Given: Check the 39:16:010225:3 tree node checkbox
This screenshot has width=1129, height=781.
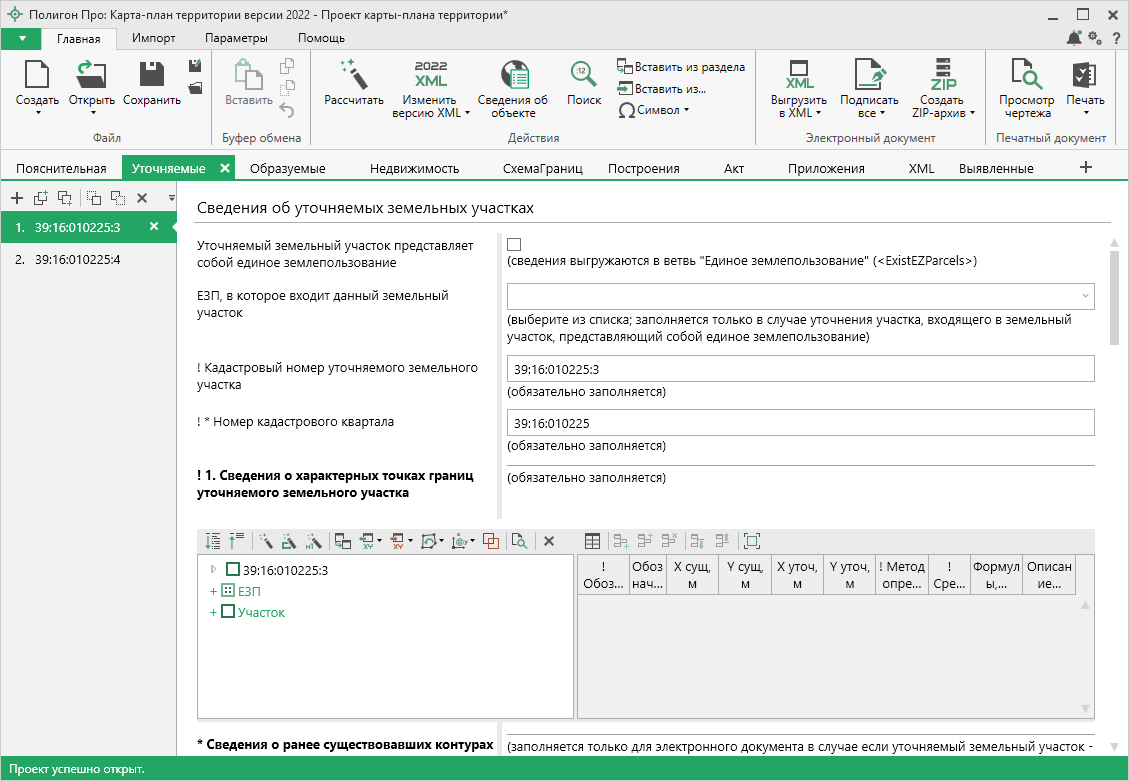Looking at the screenshot, I should (232, 570).
